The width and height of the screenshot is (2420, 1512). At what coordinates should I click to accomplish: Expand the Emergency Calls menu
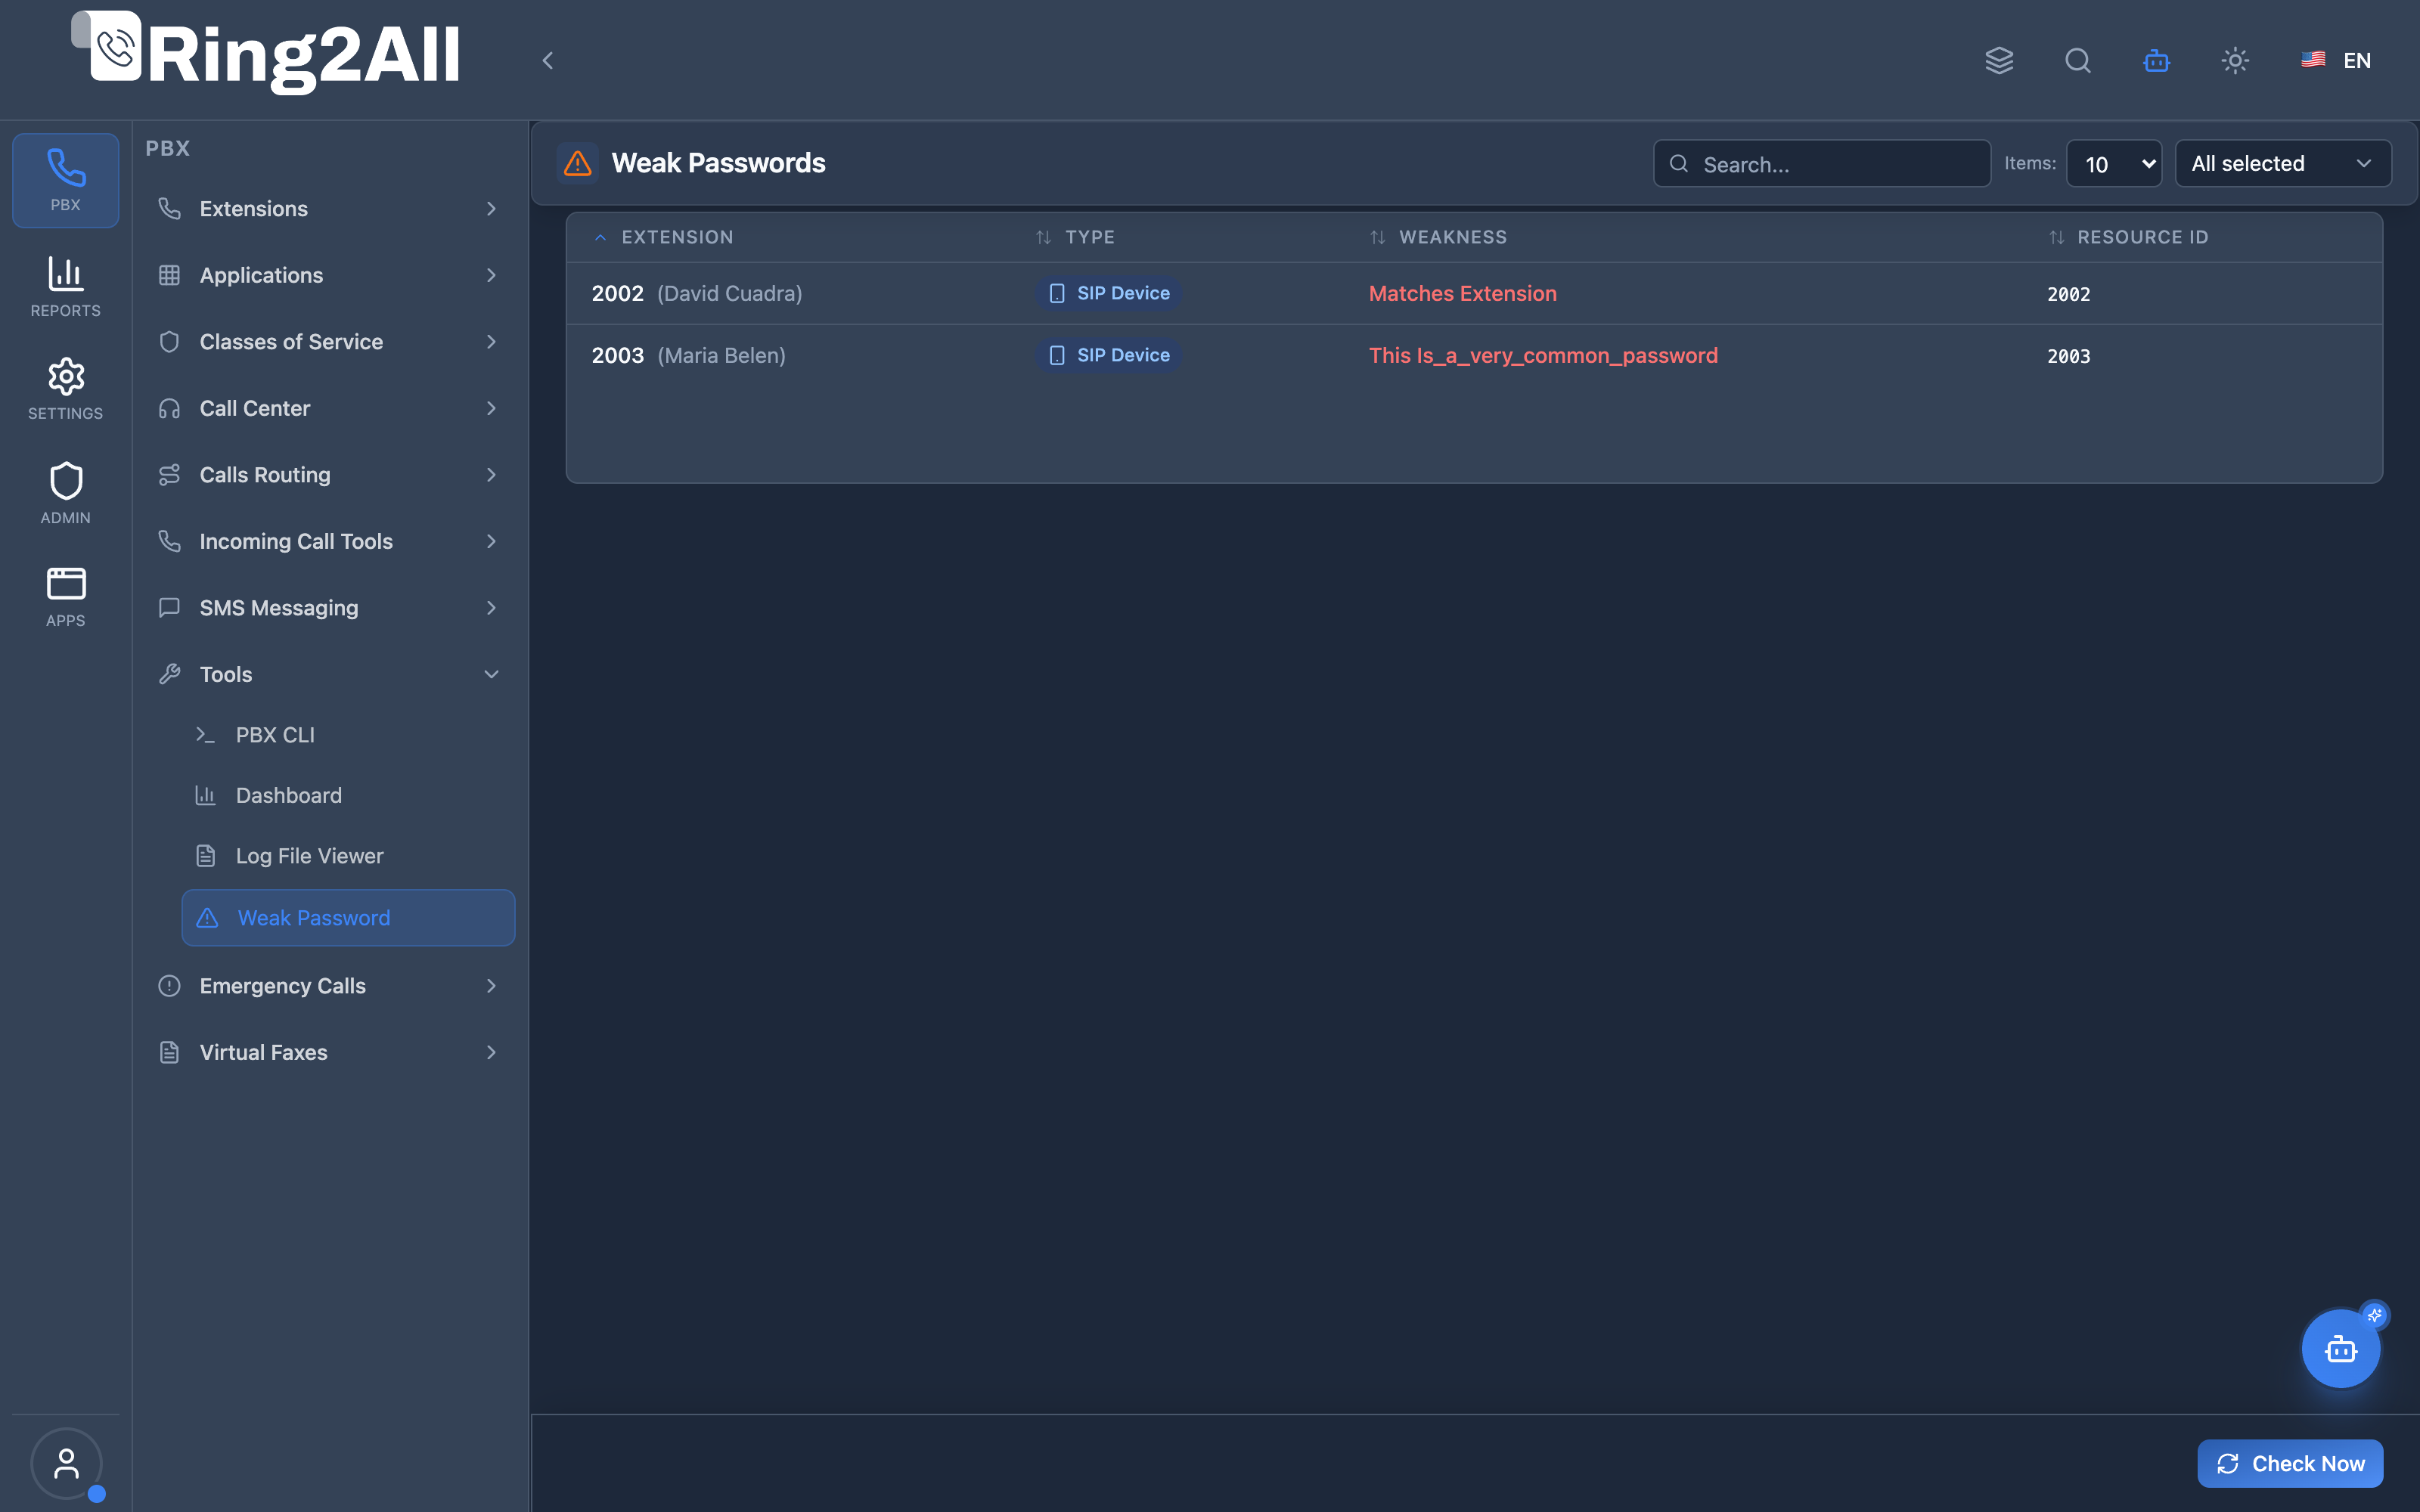pos(329,985)
